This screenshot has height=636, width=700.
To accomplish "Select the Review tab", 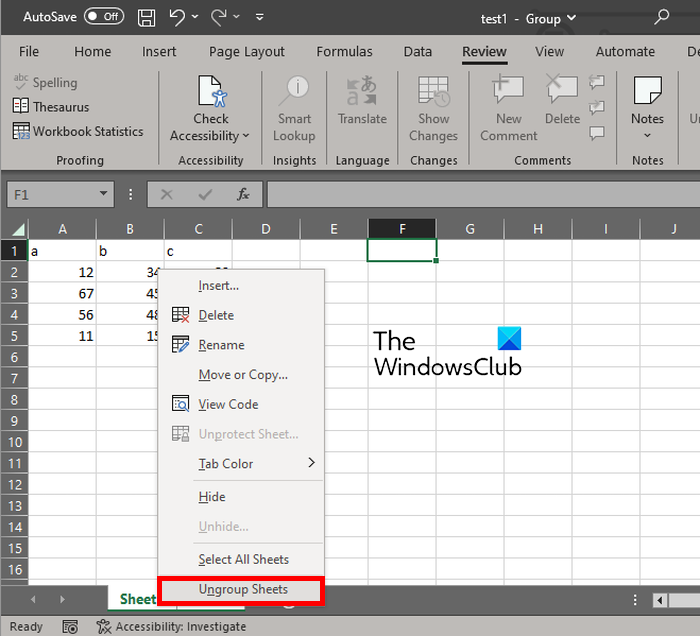I will click(x=484, y=52).
